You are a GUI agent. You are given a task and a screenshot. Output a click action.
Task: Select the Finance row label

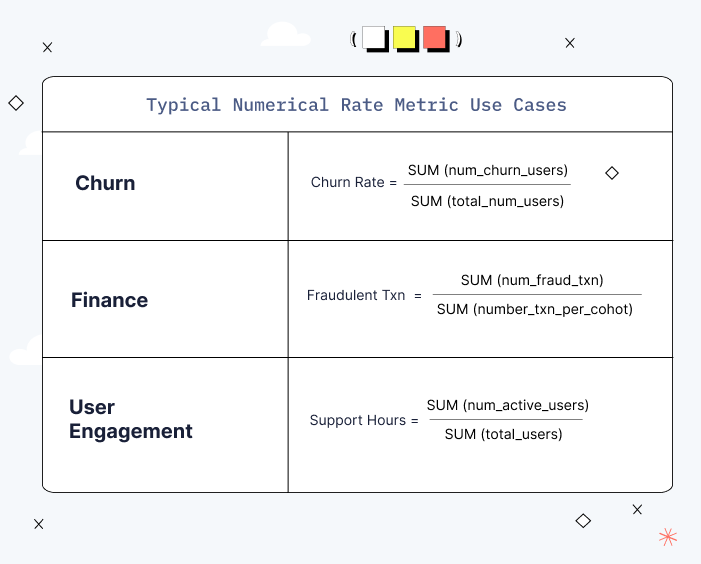pos(109,300)
